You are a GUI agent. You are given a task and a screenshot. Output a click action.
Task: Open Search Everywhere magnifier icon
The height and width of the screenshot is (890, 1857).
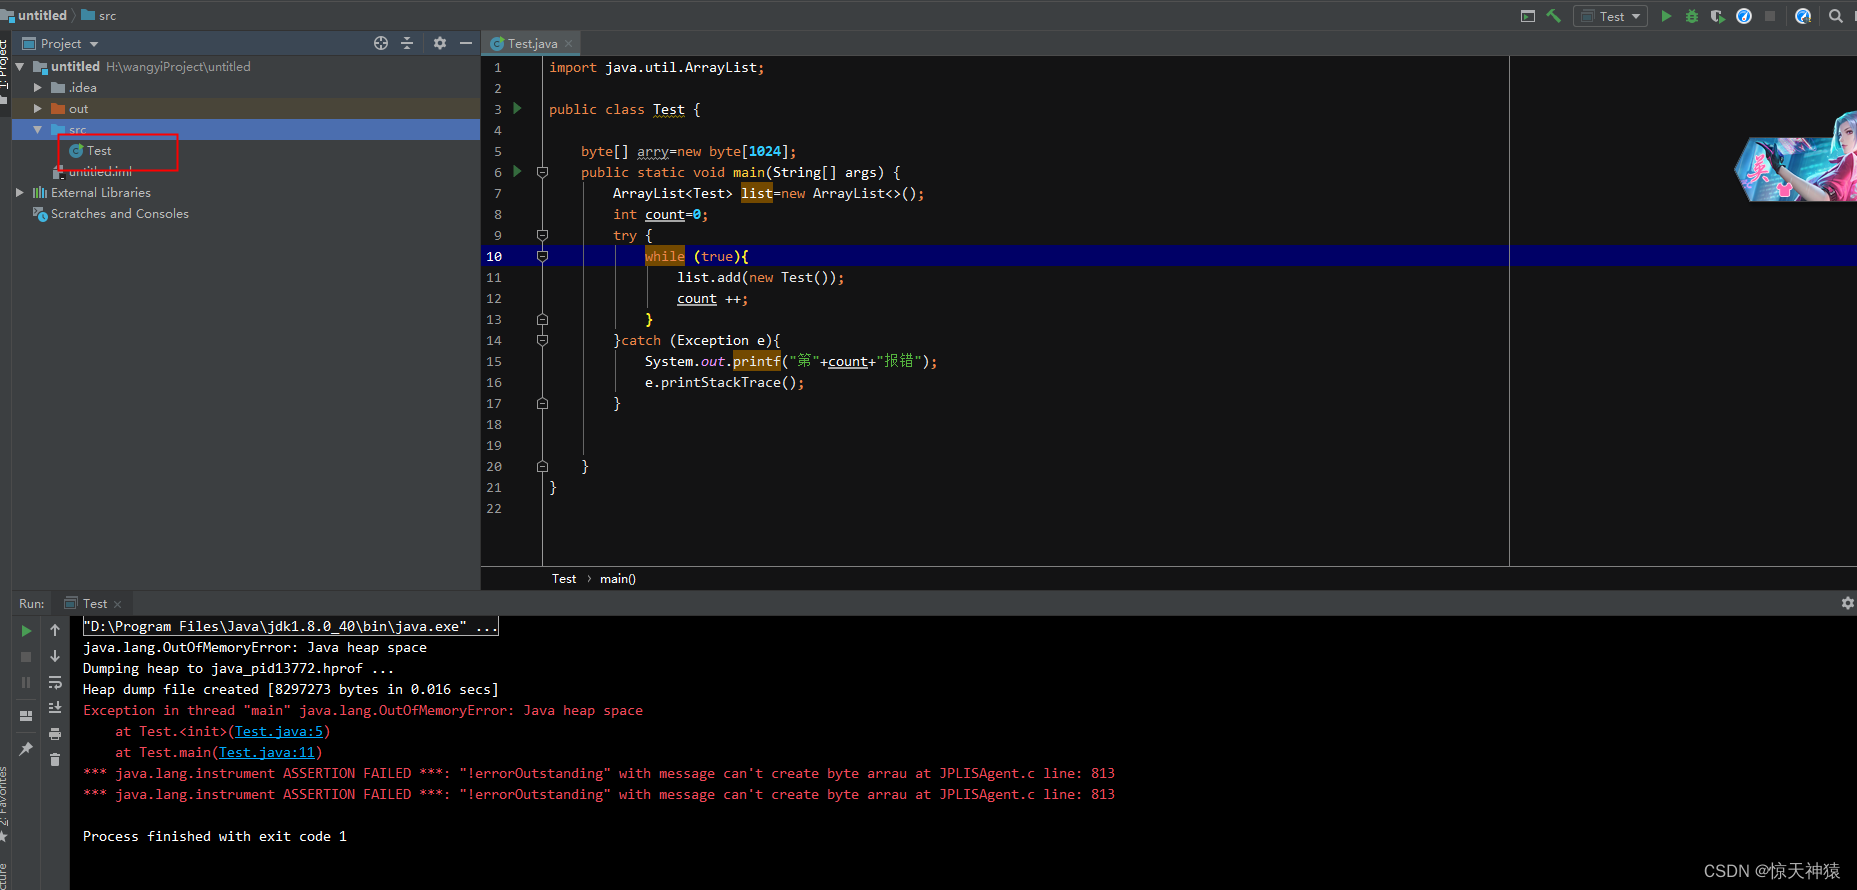(1836, 16)
